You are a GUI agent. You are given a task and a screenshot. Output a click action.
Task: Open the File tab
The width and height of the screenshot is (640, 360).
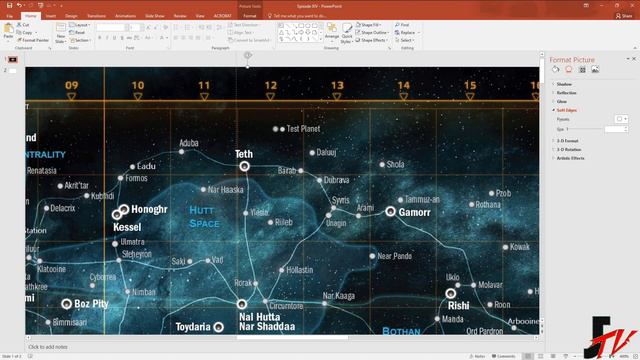click(x=9, y=16)
